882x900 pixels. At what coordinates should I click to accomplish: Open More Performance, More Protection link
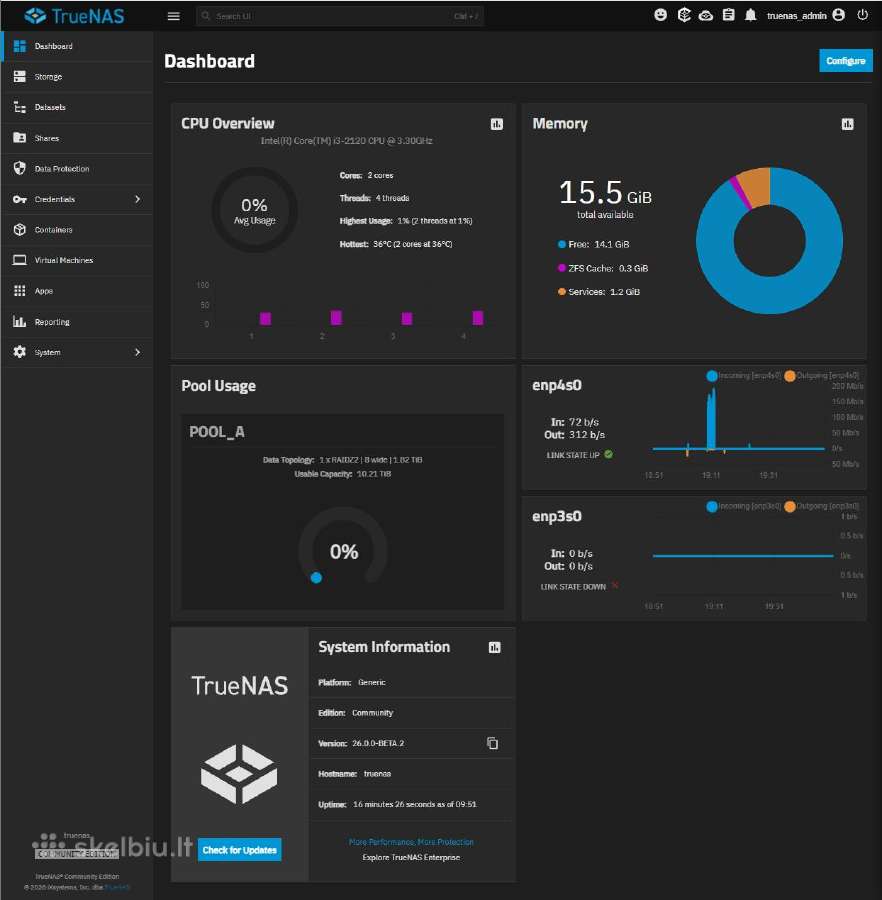point(411,842)
